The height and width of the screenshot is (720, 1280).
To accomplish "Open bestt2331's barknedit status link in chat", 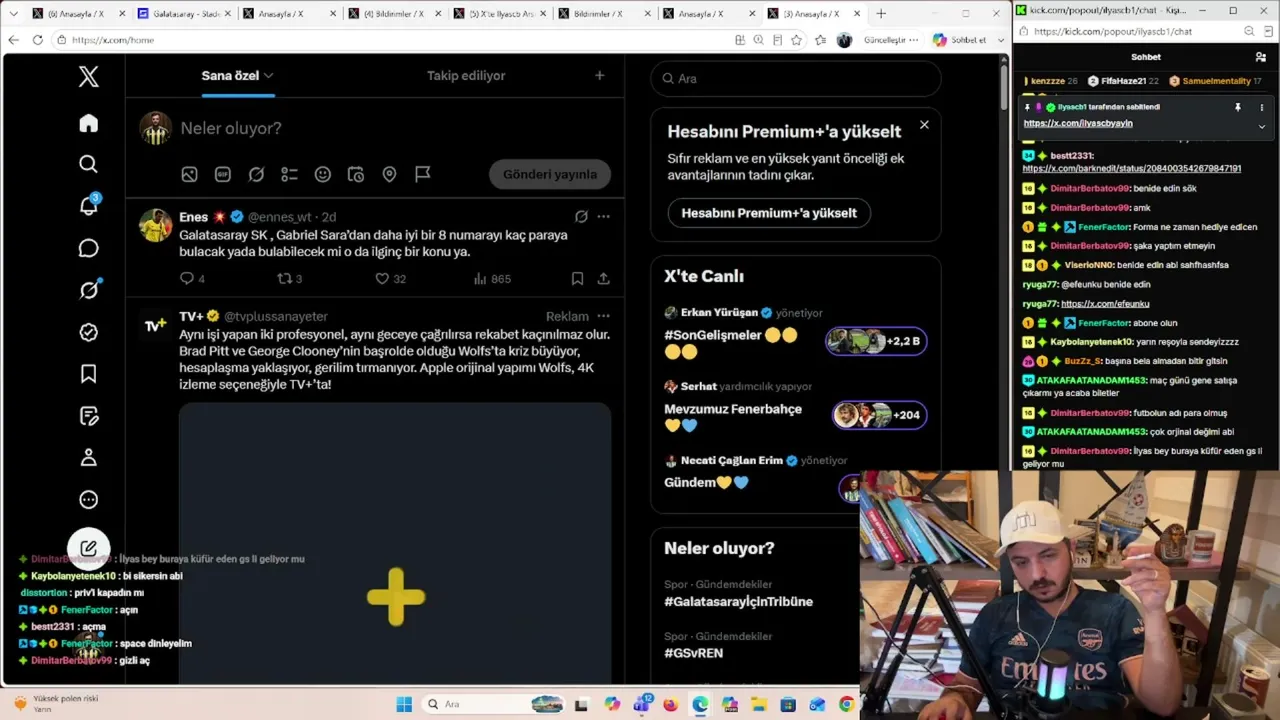I will pyautogui.click(x=1132, y=169).
